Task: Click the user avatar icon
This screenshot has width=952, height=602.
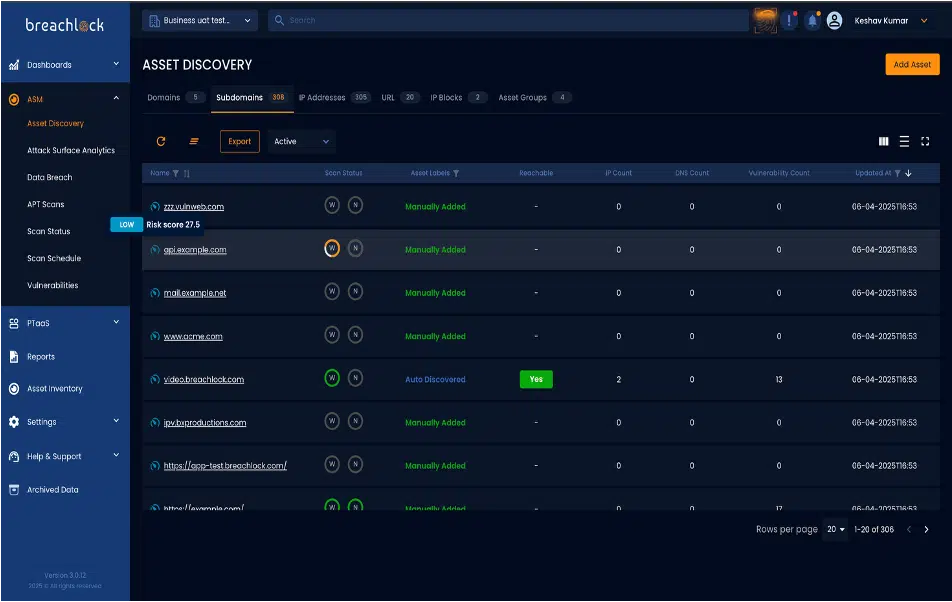Action: pyautogui.click(x=835, y=21)
